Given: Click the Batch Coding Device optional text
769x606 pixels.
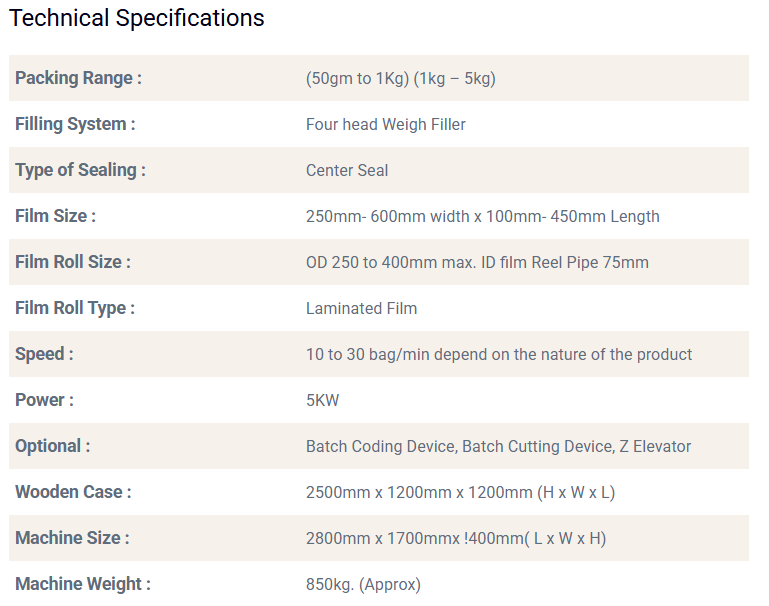Looking at the screenshot, I should coord(381,446).
